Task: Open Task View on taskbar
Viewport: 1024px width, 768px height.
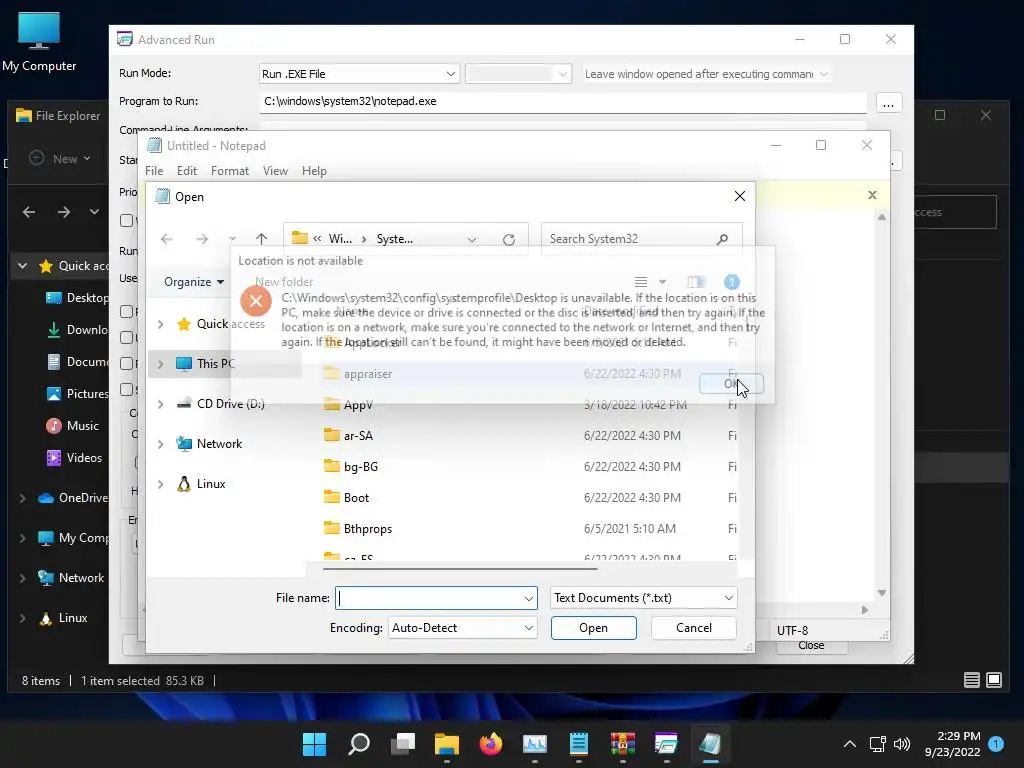Action: point(403,743)
